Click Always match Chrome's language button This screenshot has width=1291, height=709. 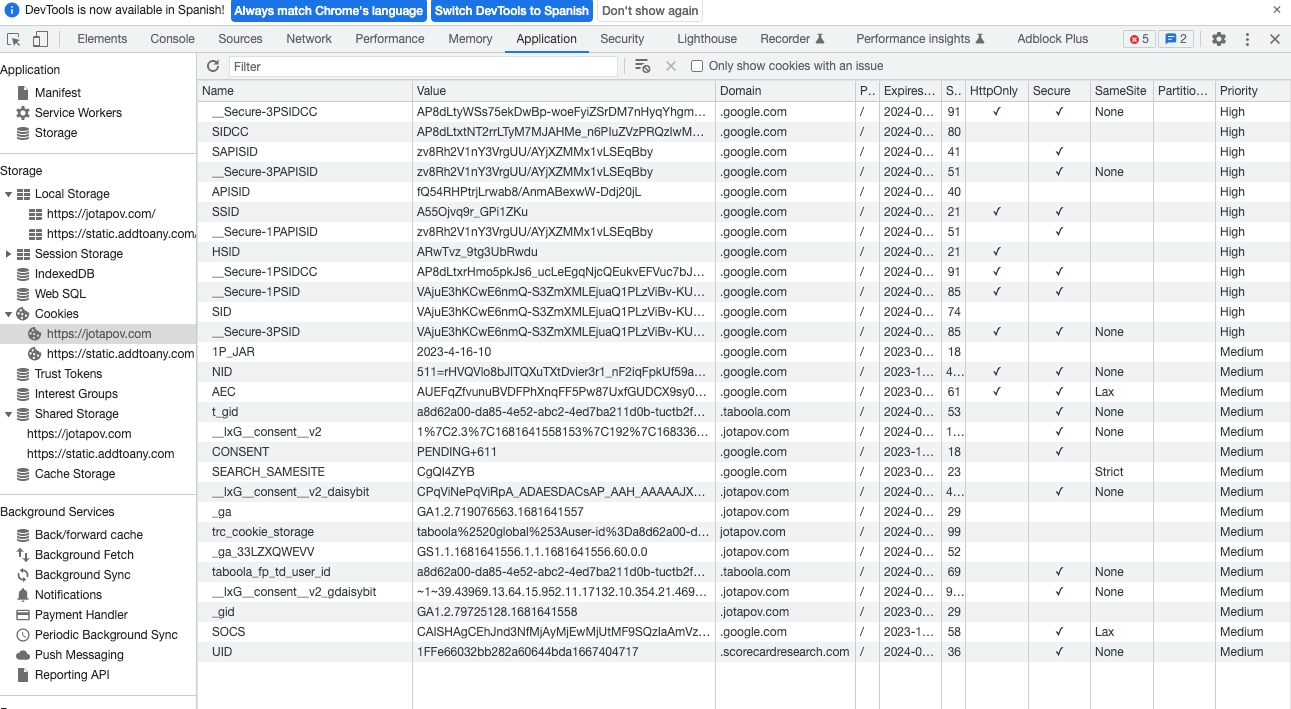click(x=328, y=11)
